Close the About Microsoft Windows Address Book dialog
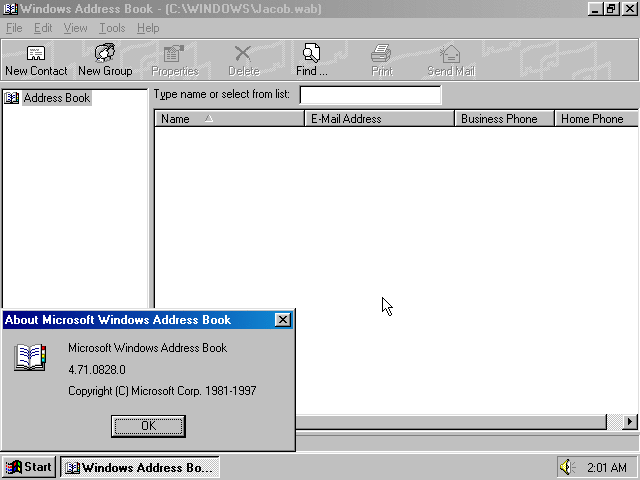The image size is (640, 480). [x=282, y=320]
